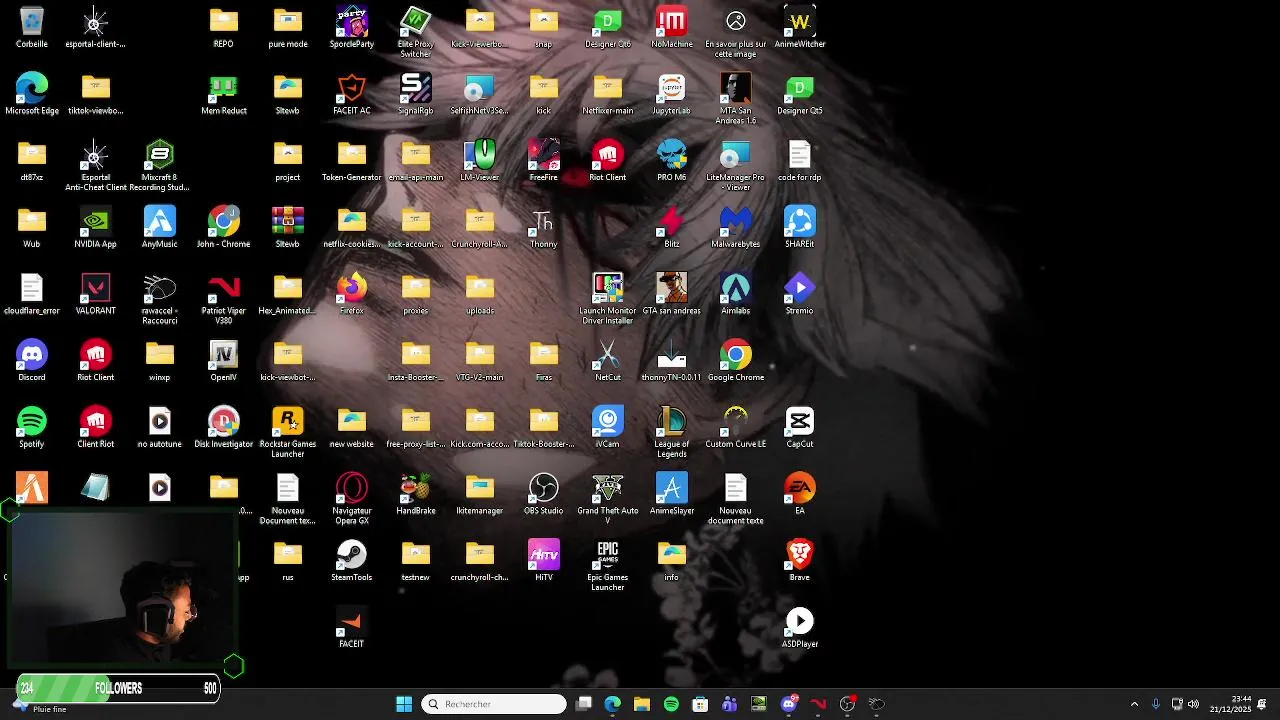1280x720 pixels.
Task: Open JupyterLab shortcut
Action: click(672, 95)
